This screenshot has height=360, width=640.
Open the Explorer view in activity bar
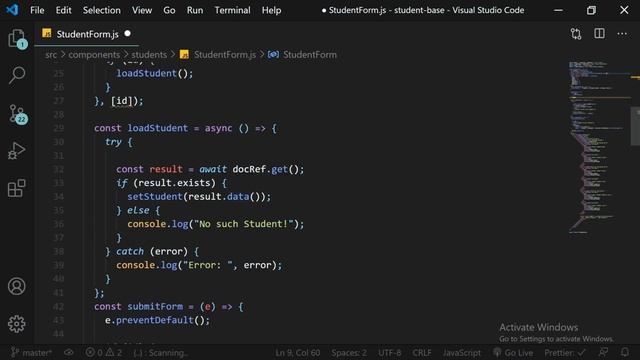pyautogui.click(x=17, y=38)
